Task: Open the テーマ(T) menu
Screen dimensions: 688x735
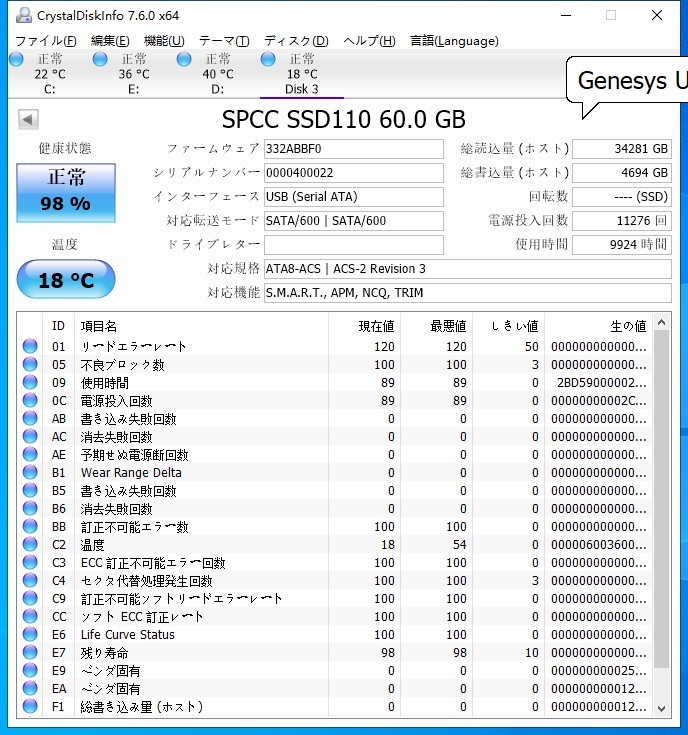Action: (x=224, y=41)
